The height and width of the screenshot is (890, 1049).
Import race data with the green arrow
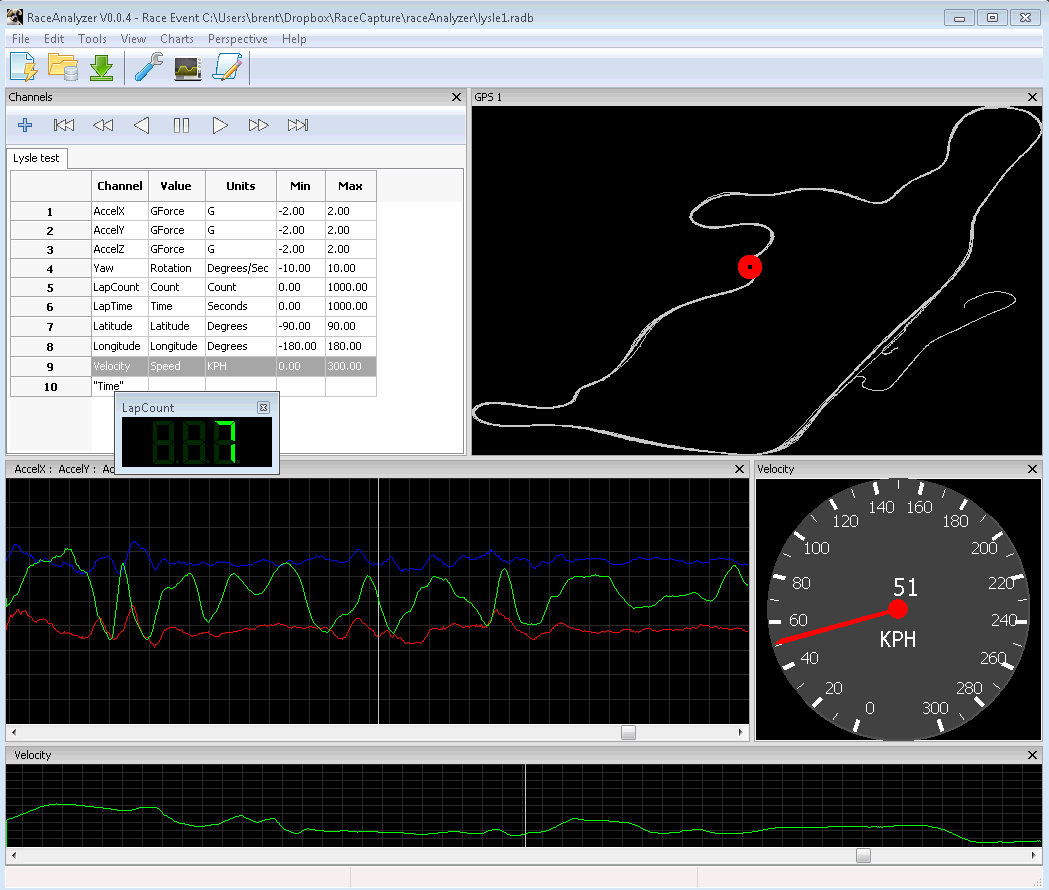point(101,66)
